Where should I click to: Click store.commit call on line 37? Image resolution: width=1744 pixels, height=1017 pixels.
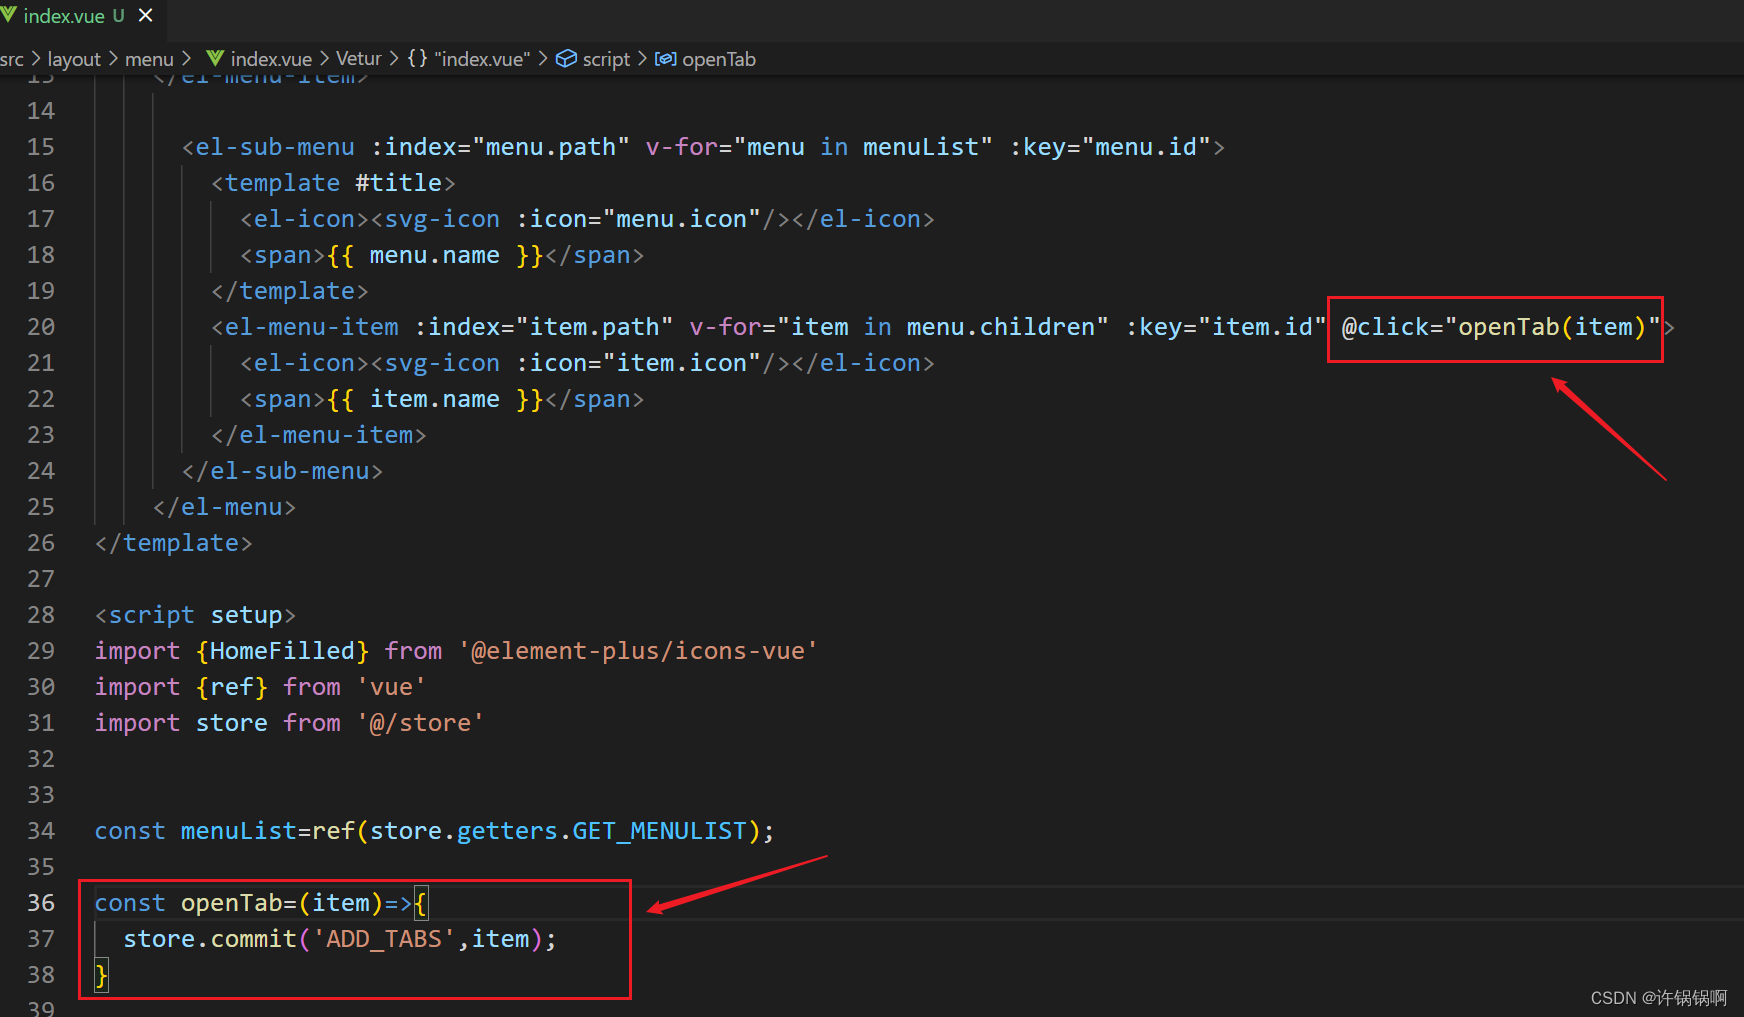point(210,939)
